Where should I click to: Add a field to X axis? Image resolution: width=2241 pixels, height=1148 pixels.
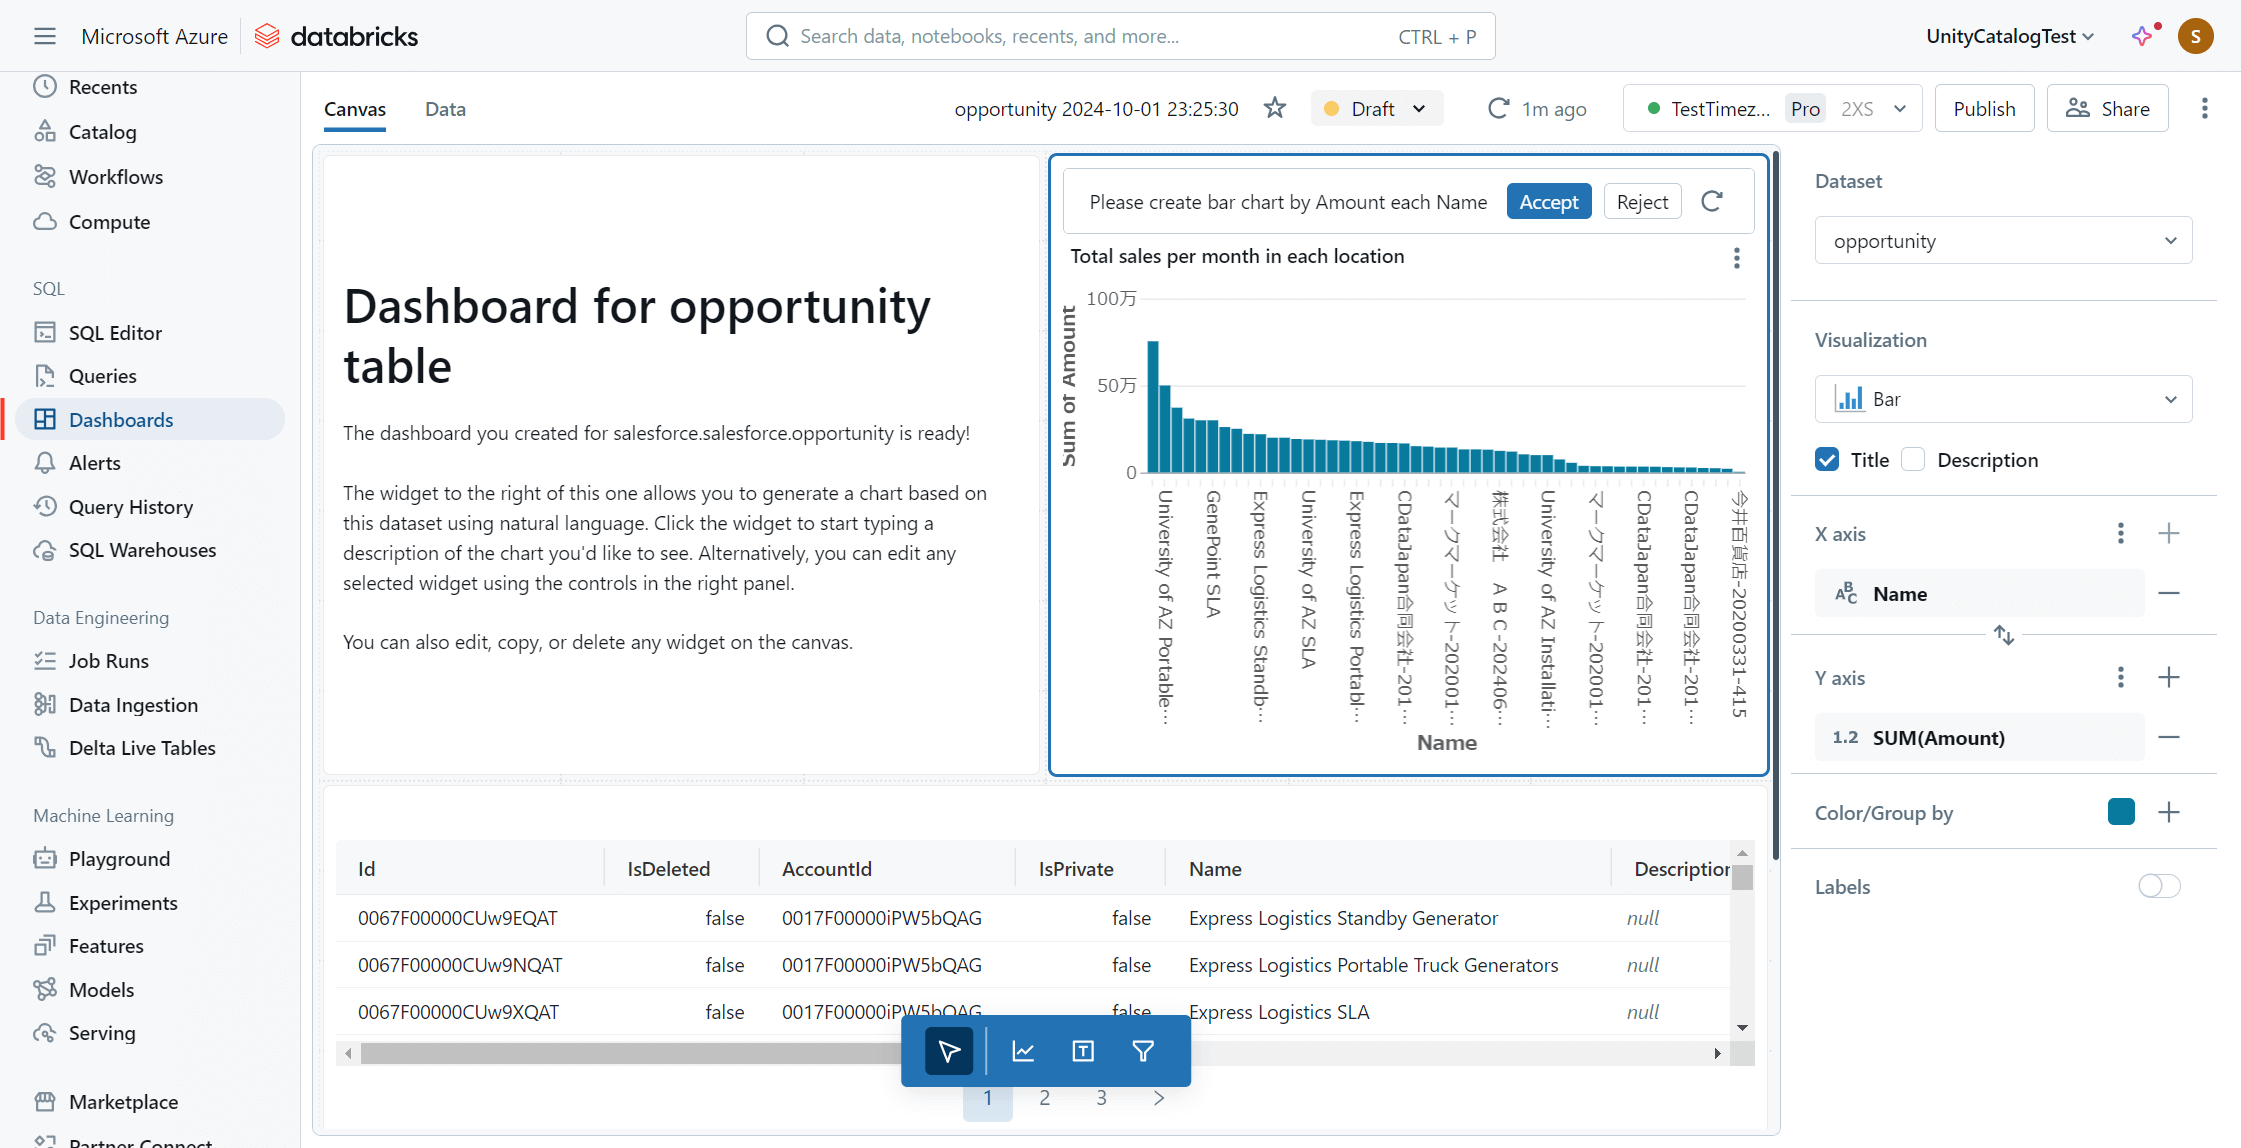coord(2169,533)
